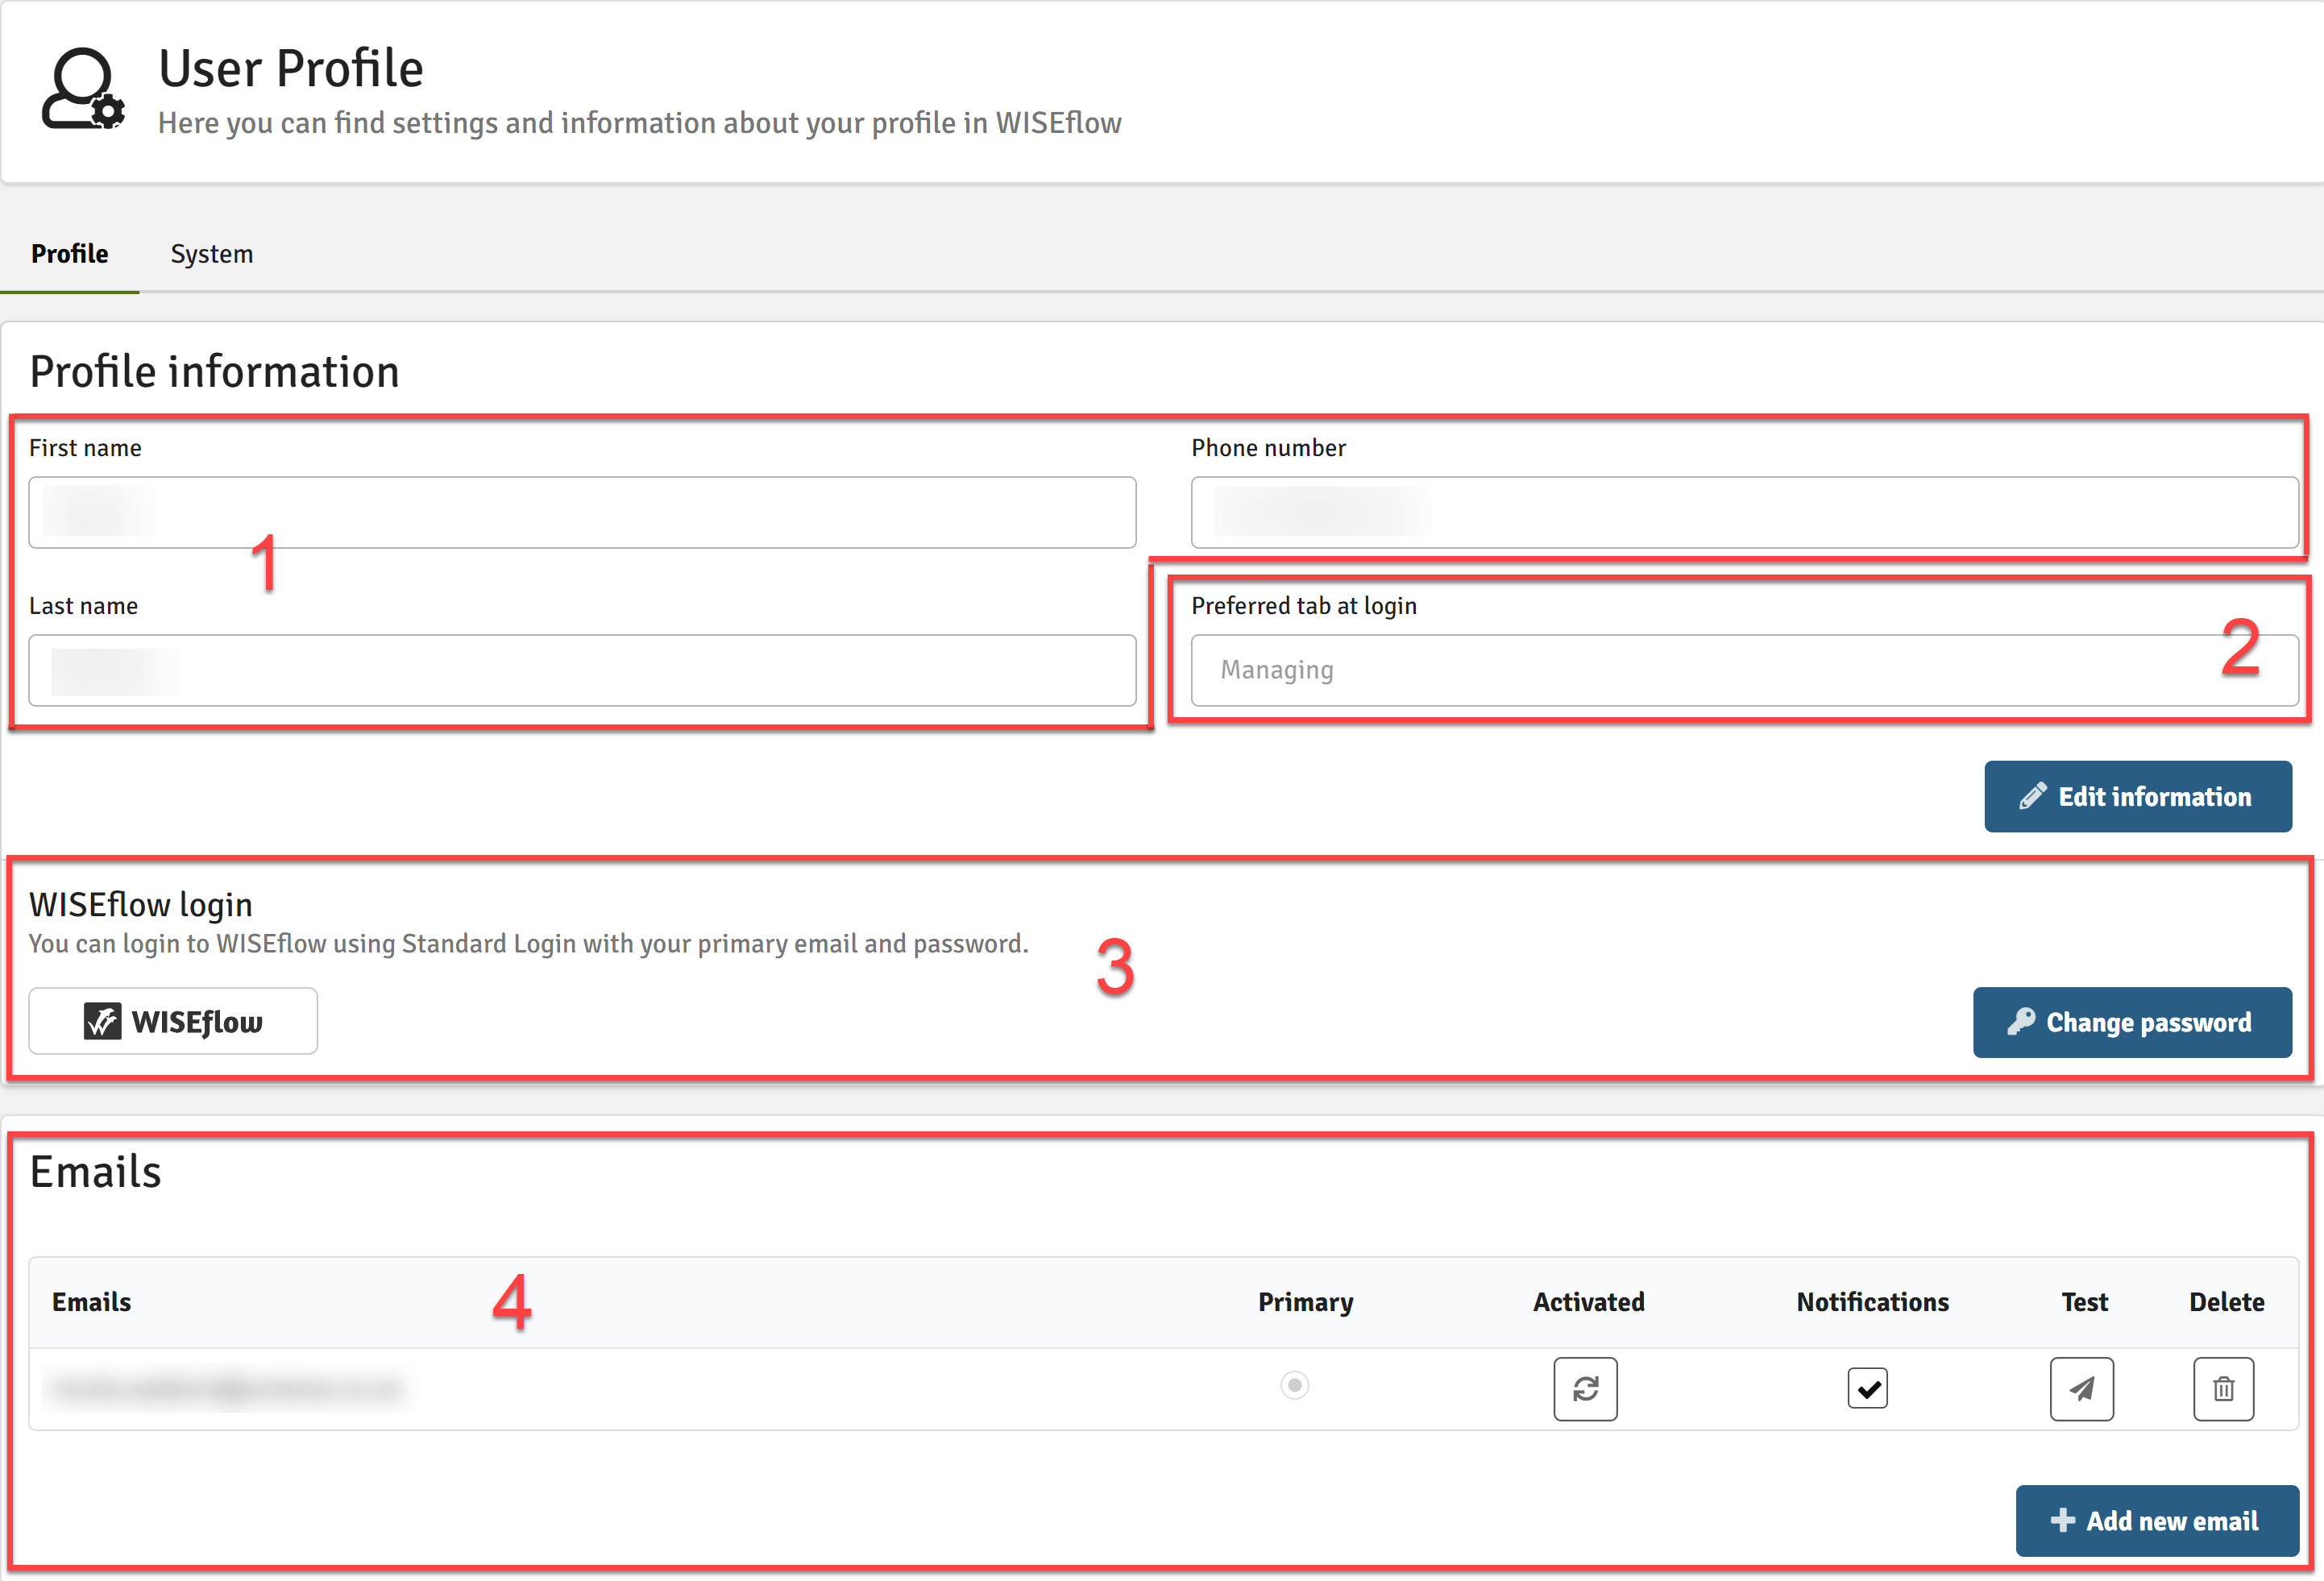
Task: Click the blurred email address in table
Action: pos(227,1388)
